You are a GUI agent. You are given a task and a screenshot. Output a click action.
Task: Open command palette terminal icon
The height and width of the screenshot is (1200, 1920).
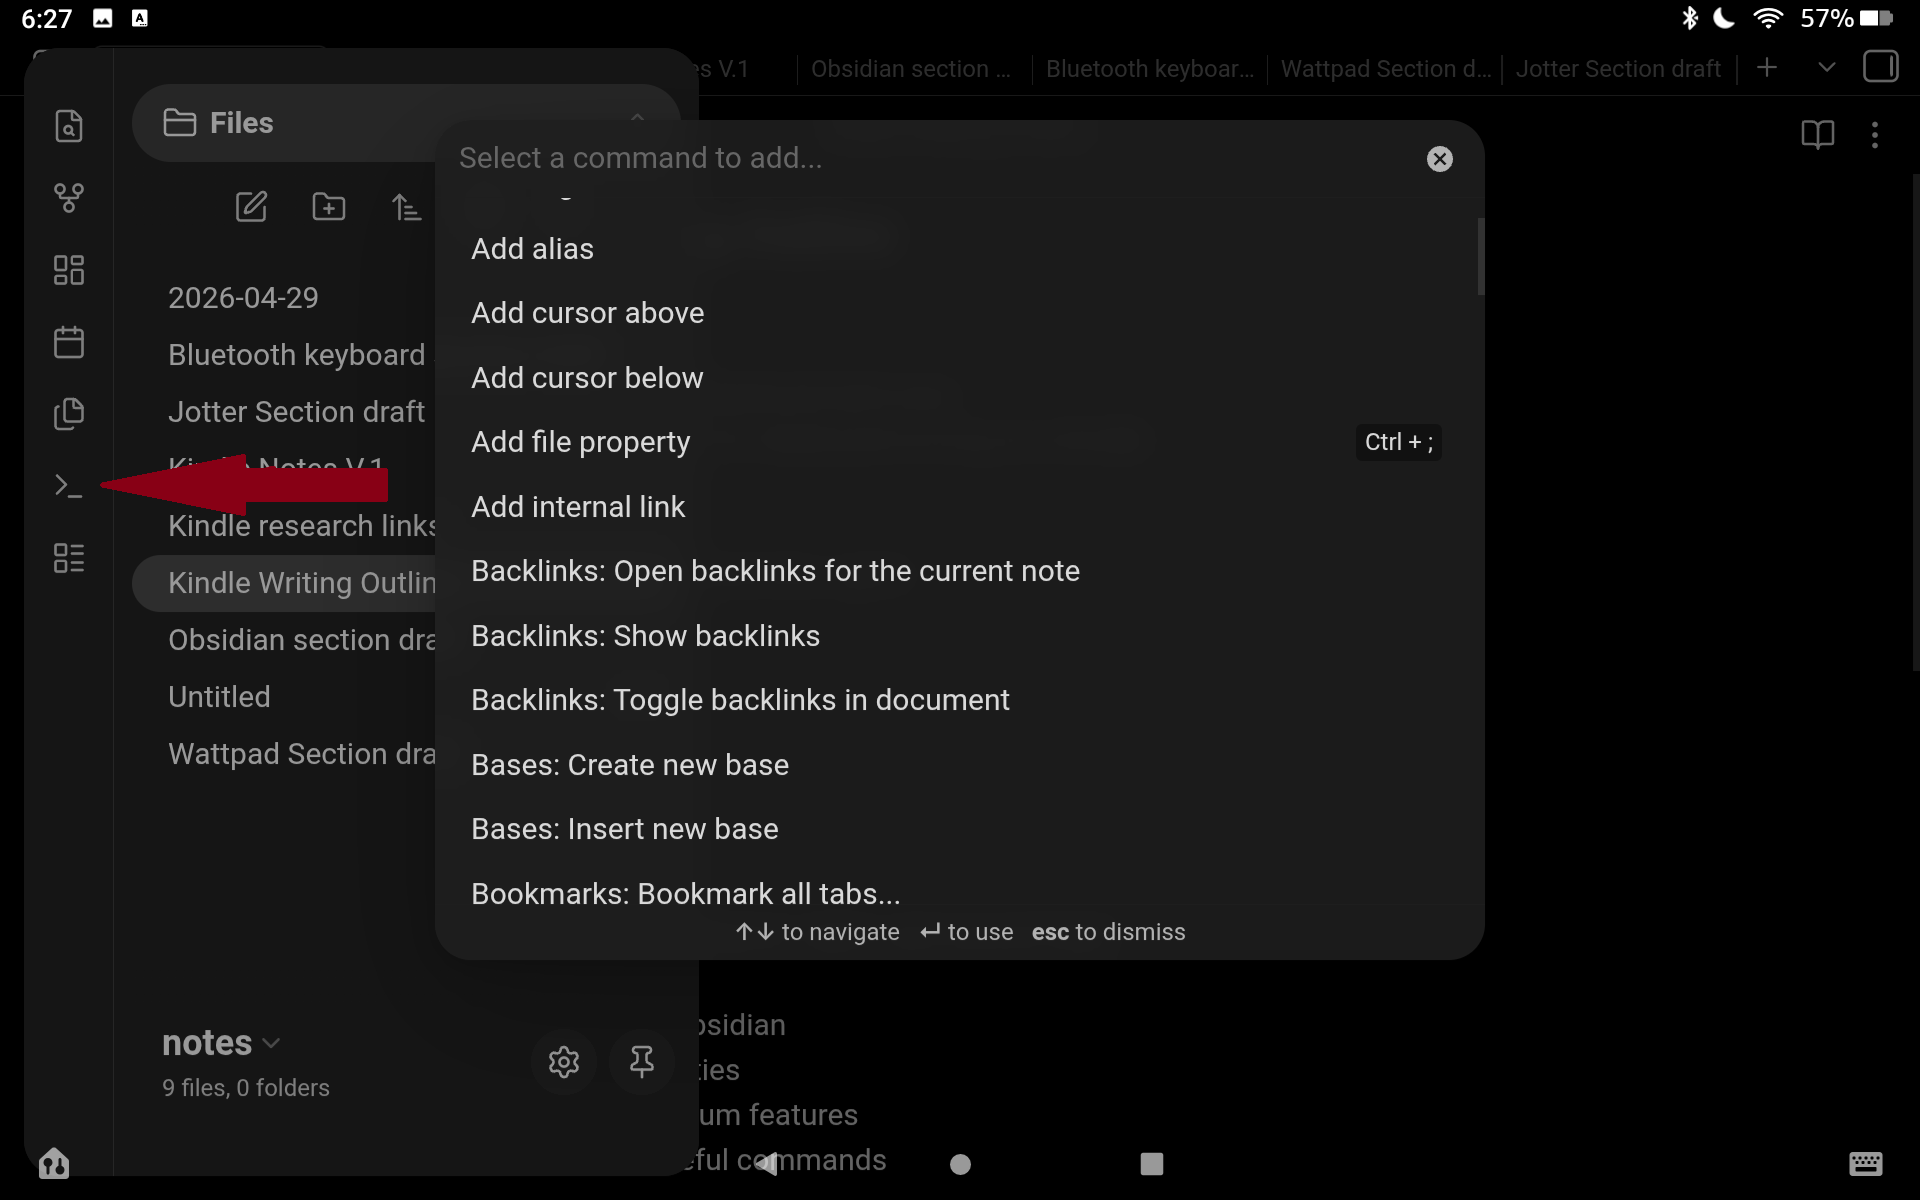68,486
